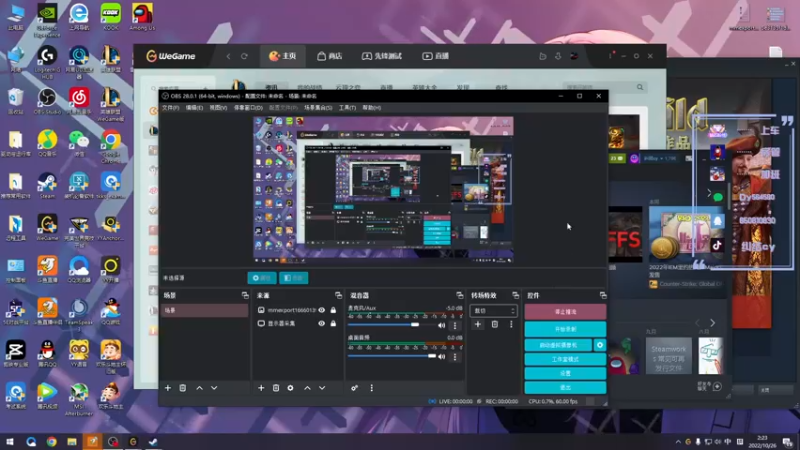The height and width of the screenshot is (450, 800).
Task: Open source properties gear in Sources dock
Action: point(290,388)
